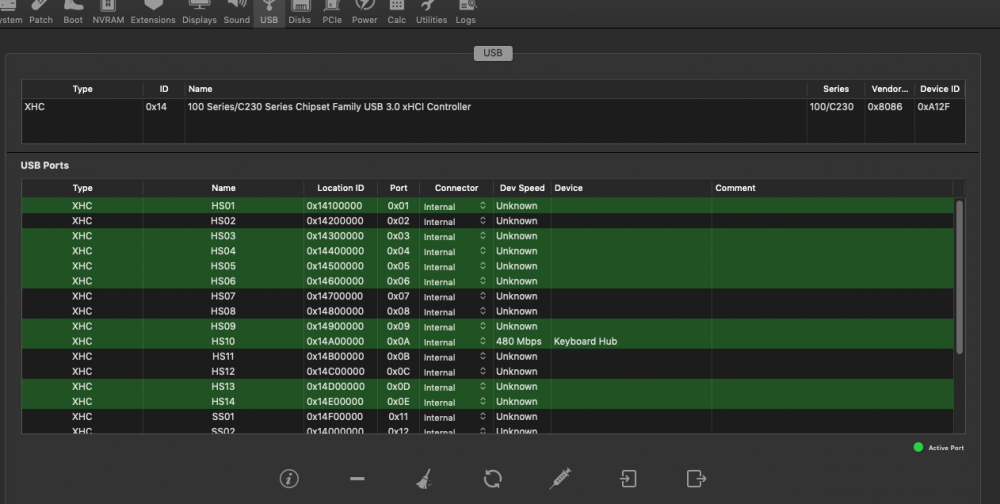This screenshot has width=1000, height=504.
Task: Use the USB ports table vertical scrollbar
Action: (x=959, y=277)
